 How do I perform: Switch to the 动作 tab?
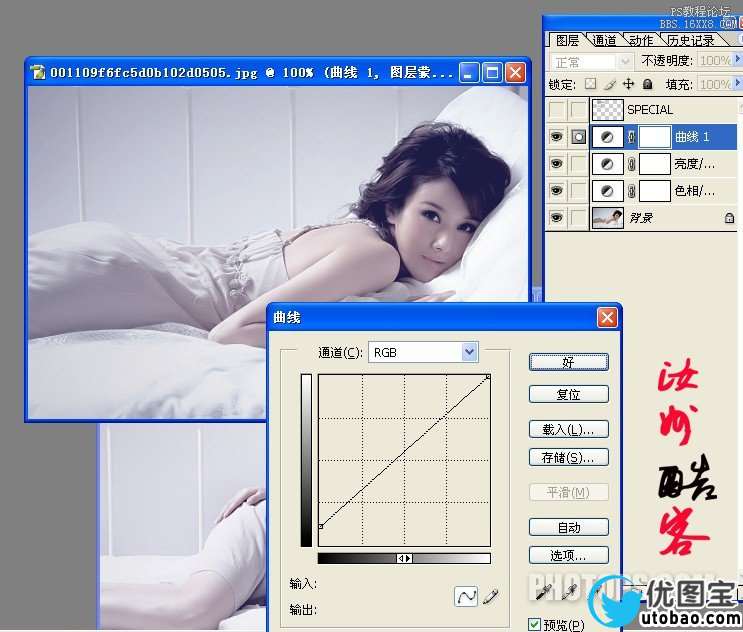click(641, 40)
